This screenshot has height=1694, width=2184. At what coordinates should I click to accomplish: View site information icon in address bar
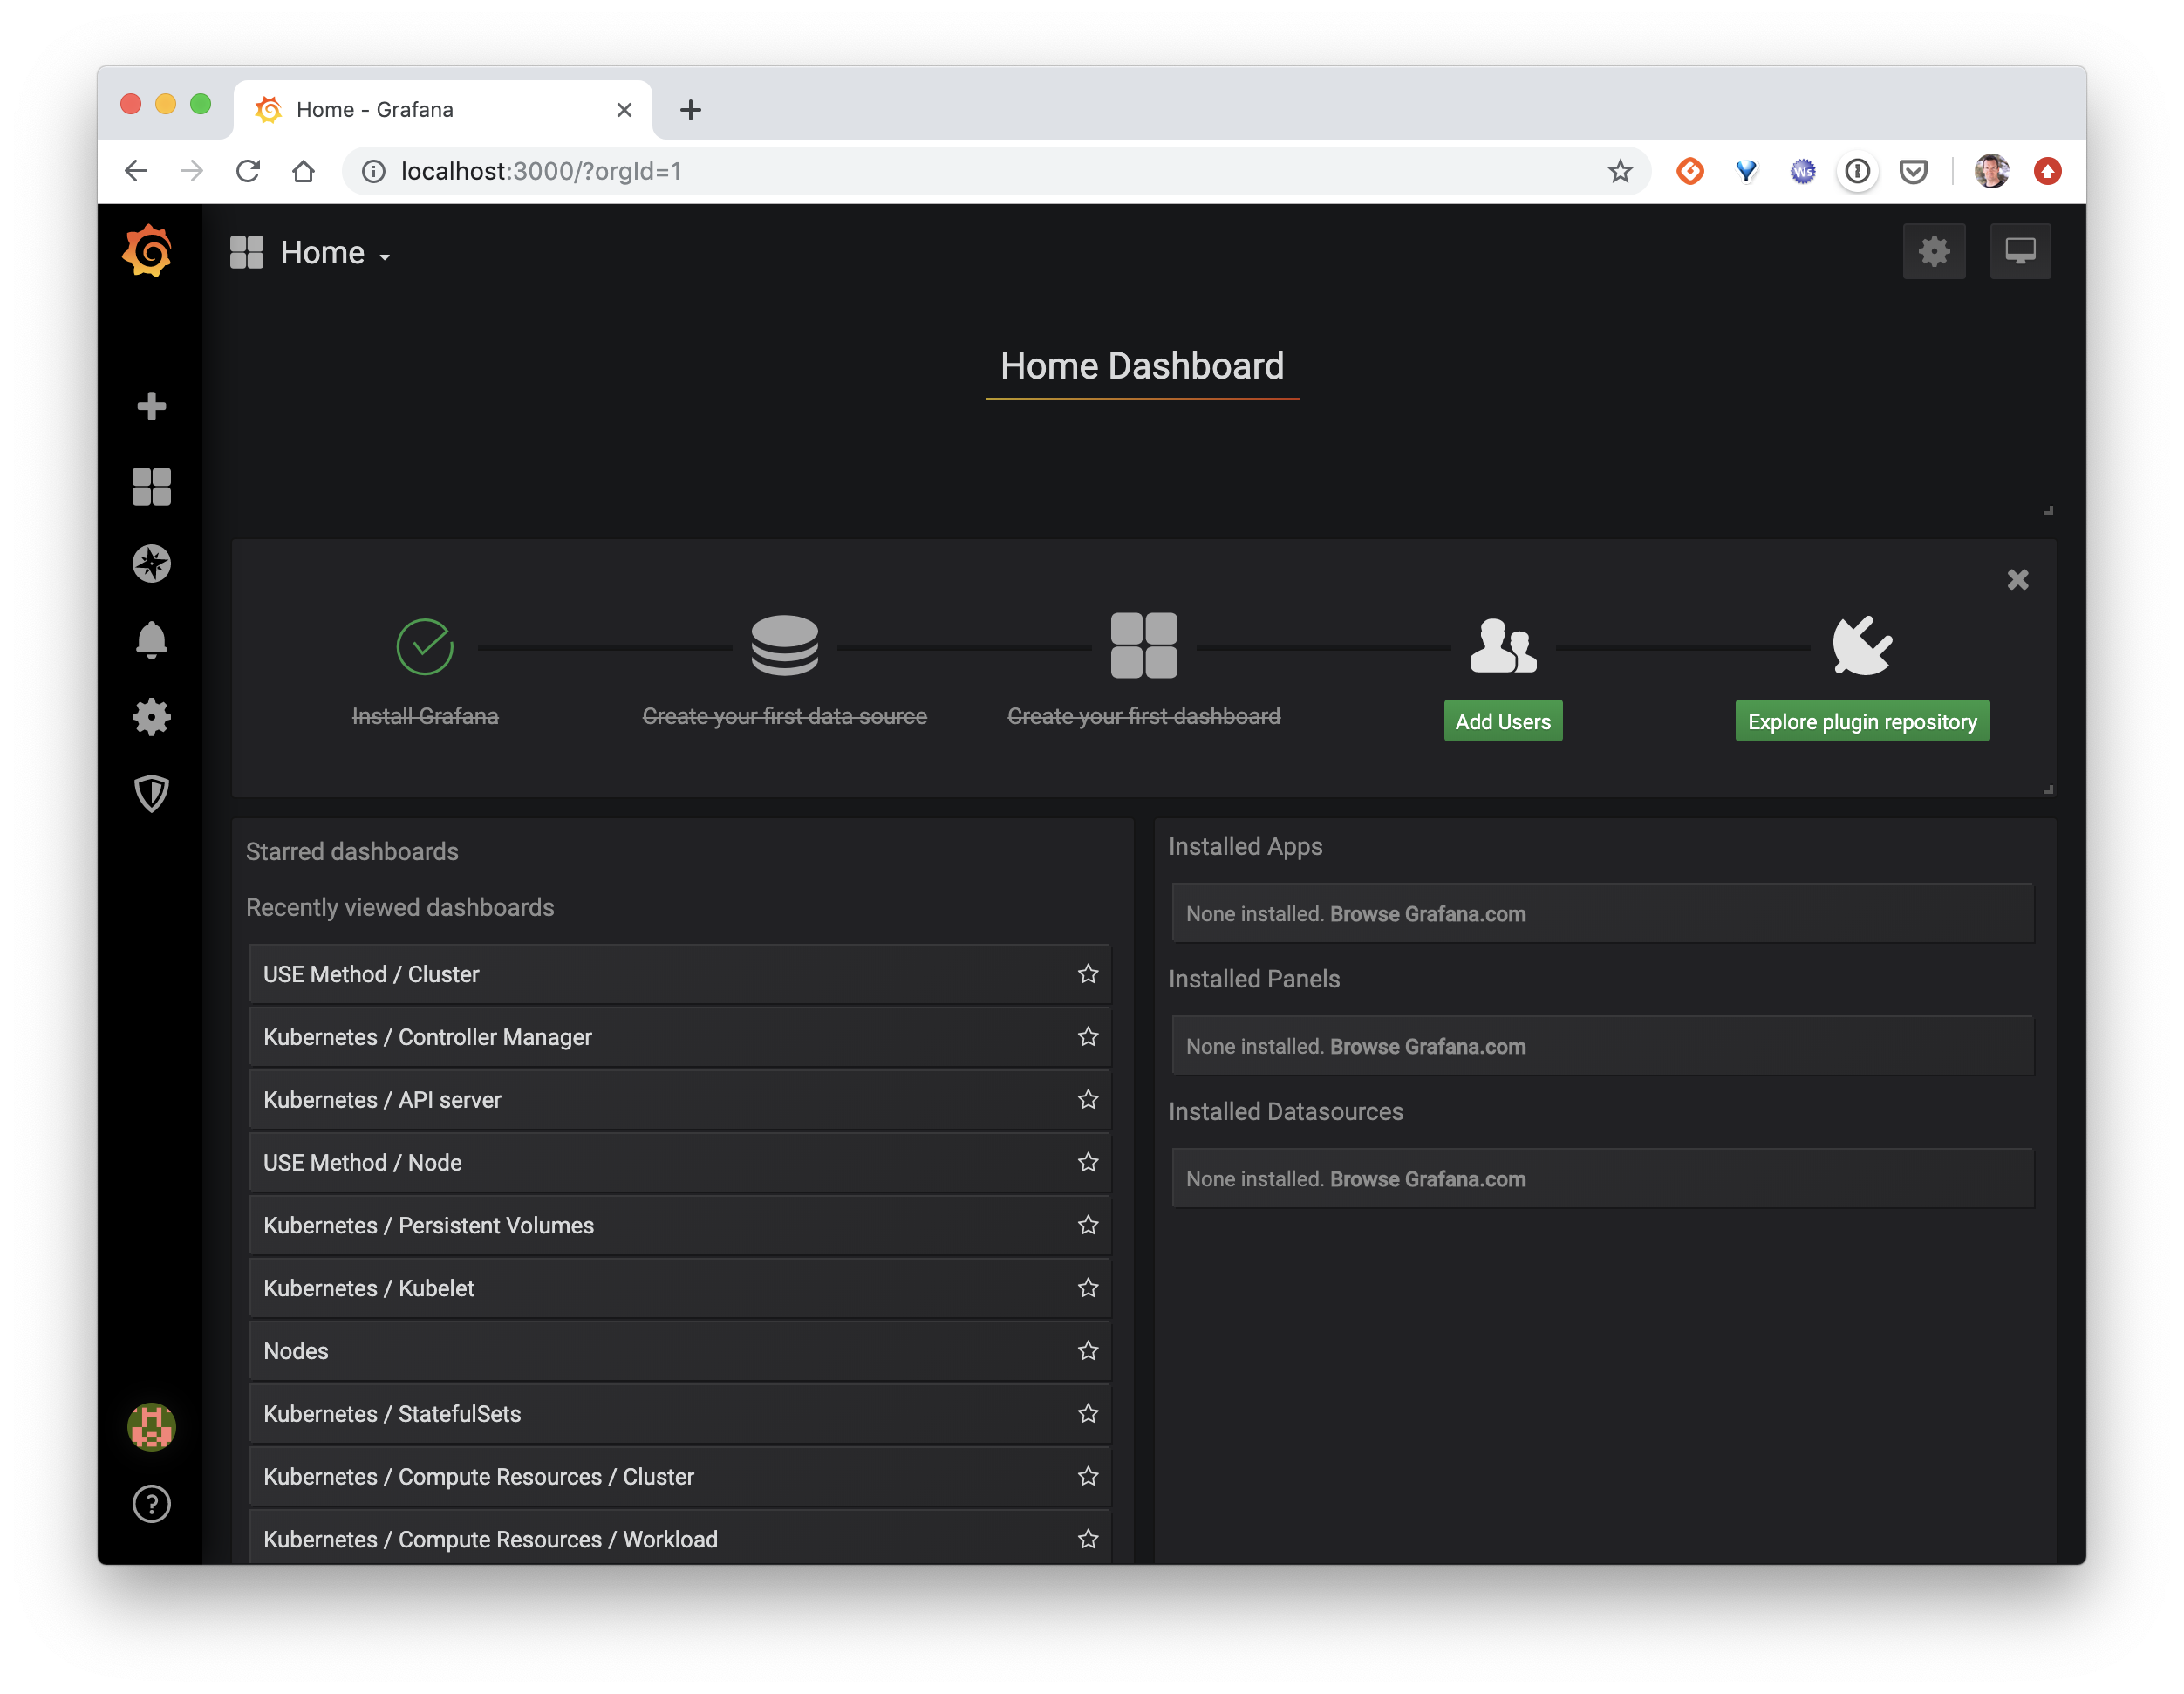click(373, 171)
